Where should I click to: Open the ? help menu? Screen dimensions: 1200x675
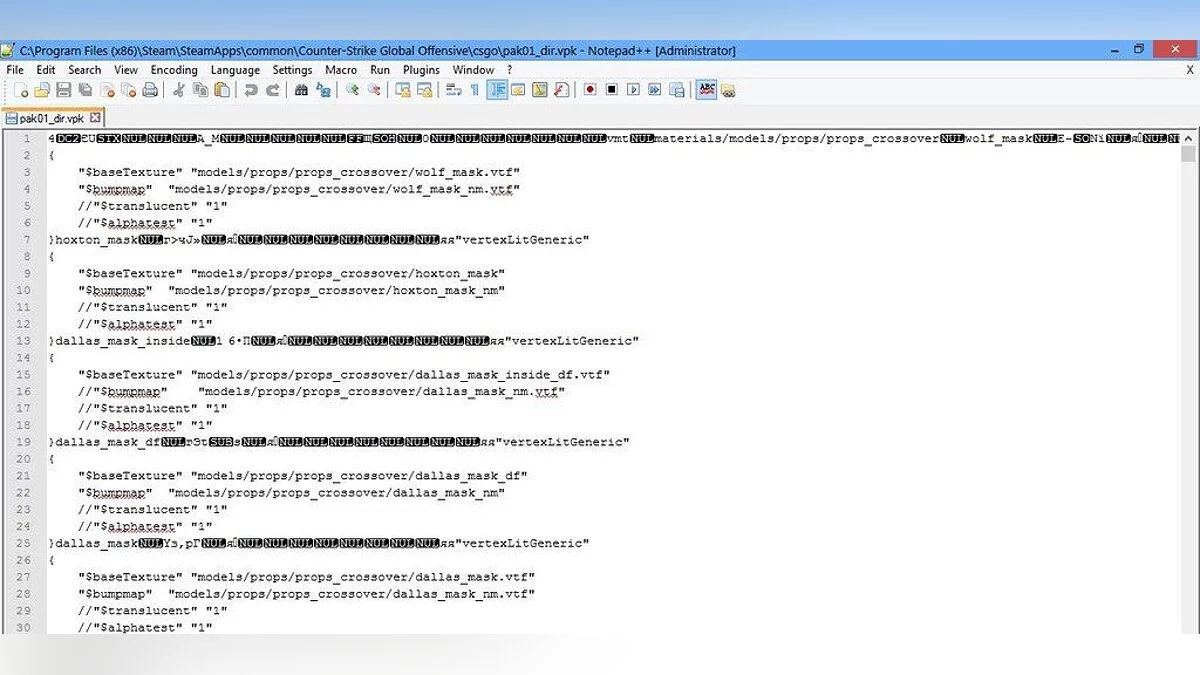pos(509,70)
